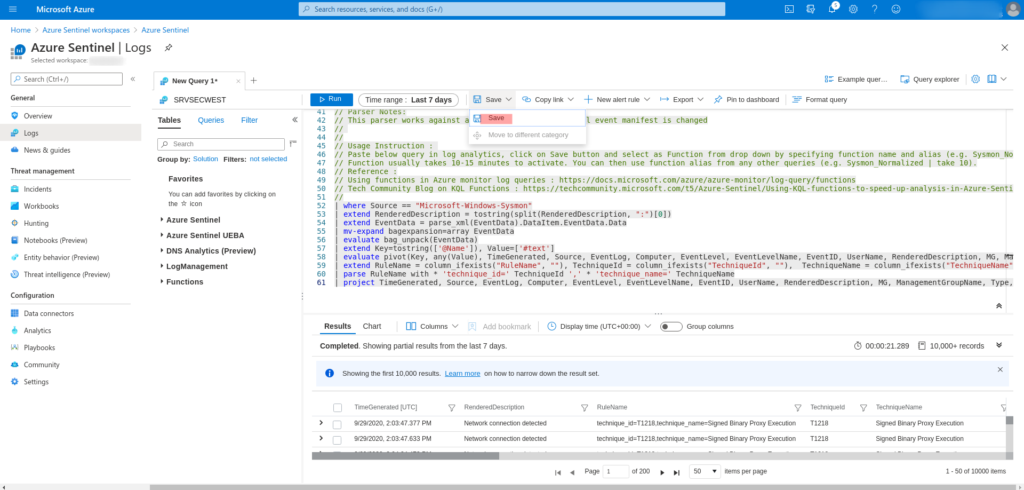
Task: Open Cloud Shell from top bar
Action: point(789,9)
